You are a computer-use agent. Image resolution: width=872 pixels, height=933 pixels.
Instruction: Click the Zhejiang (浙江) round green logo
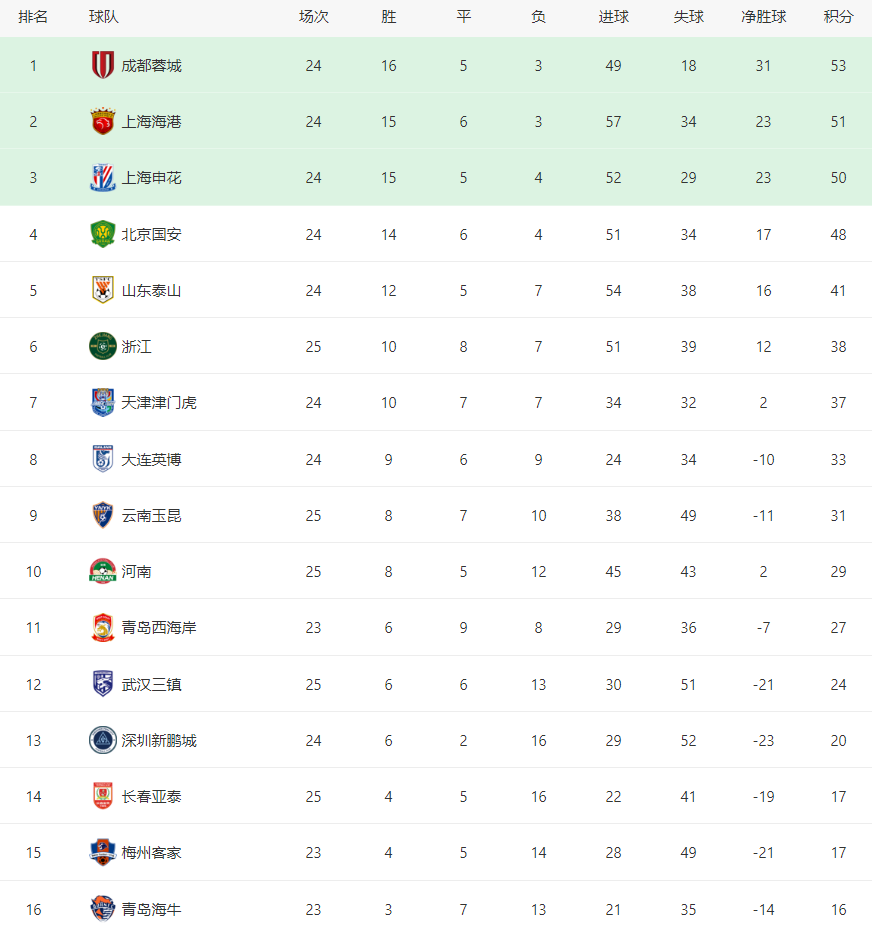103,347
